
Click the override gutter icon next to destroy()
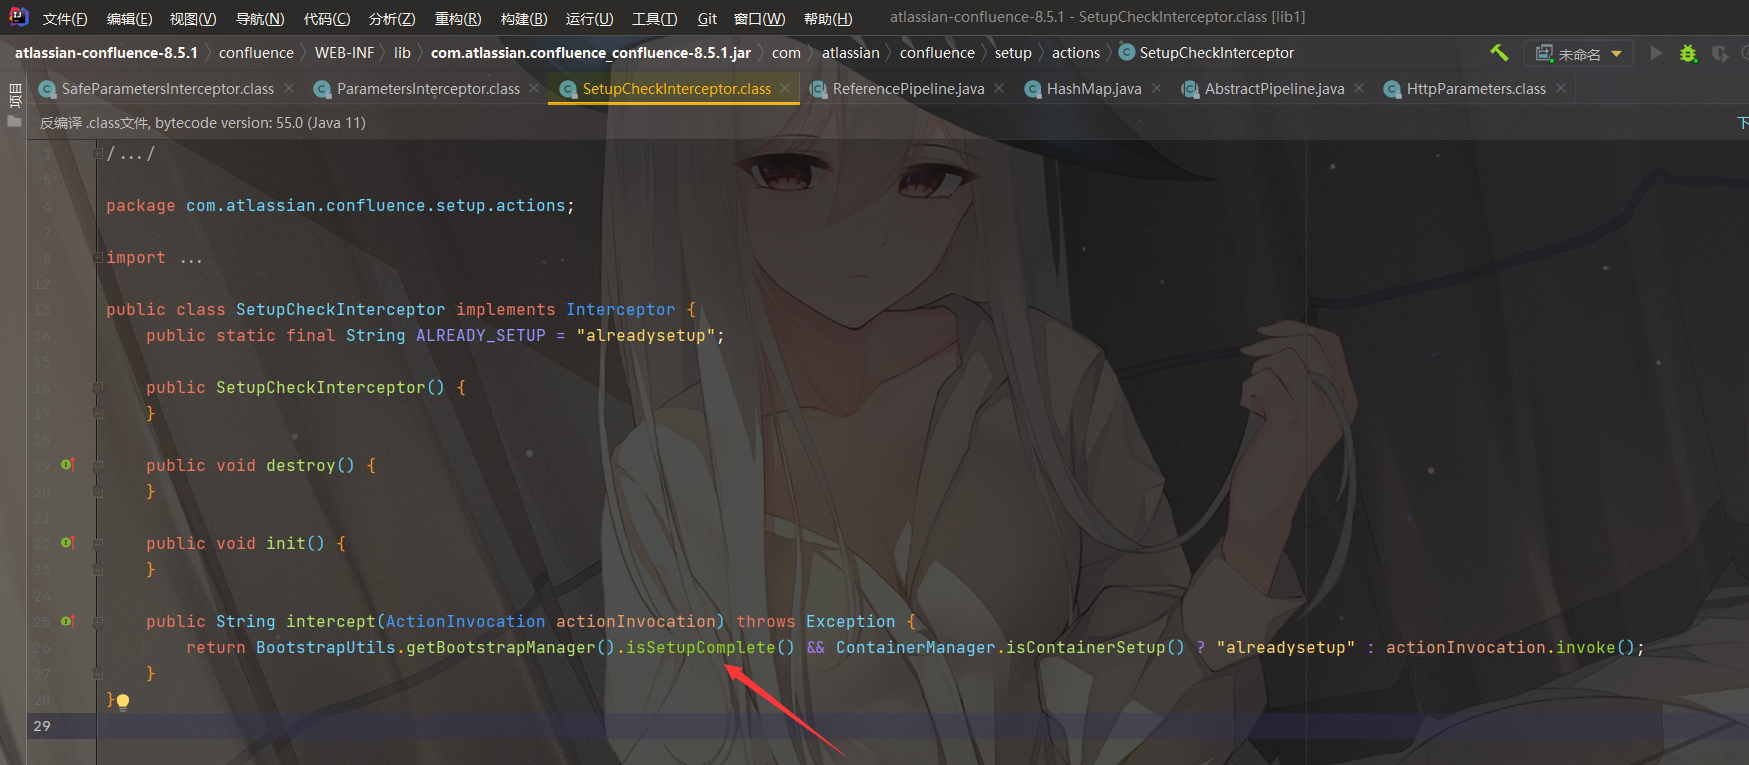tap(67, 465)
